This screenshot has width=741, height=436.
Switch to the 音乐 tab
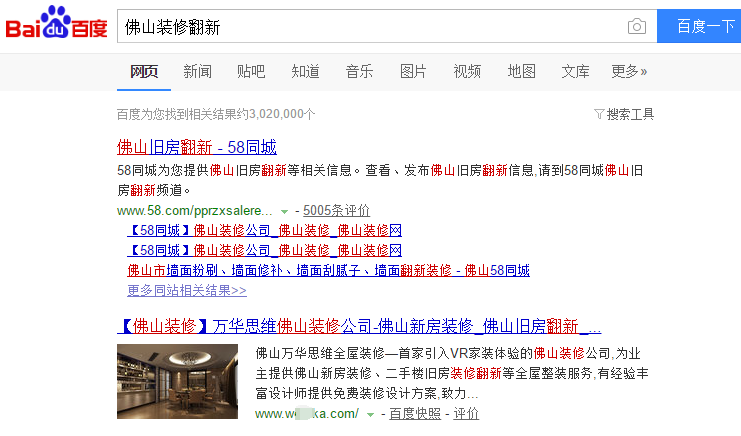[x=359, y=72]
